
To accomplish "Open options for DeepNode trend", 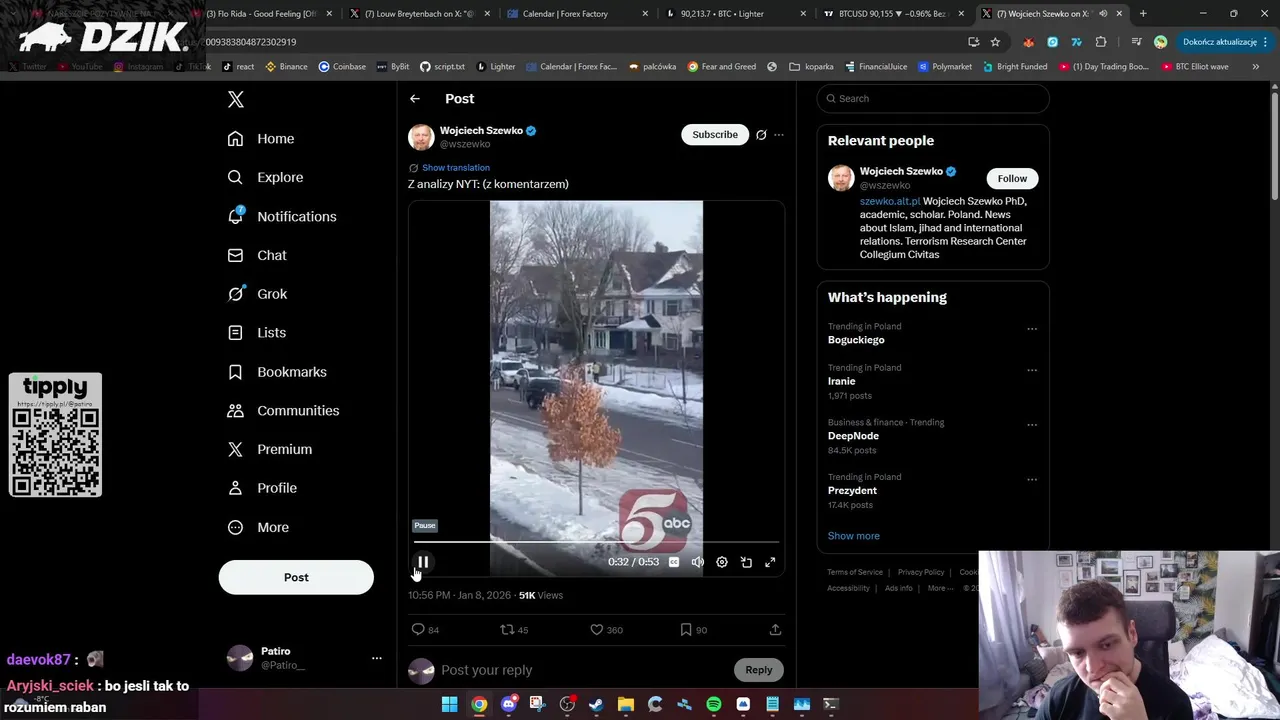I will (1032, 425).
